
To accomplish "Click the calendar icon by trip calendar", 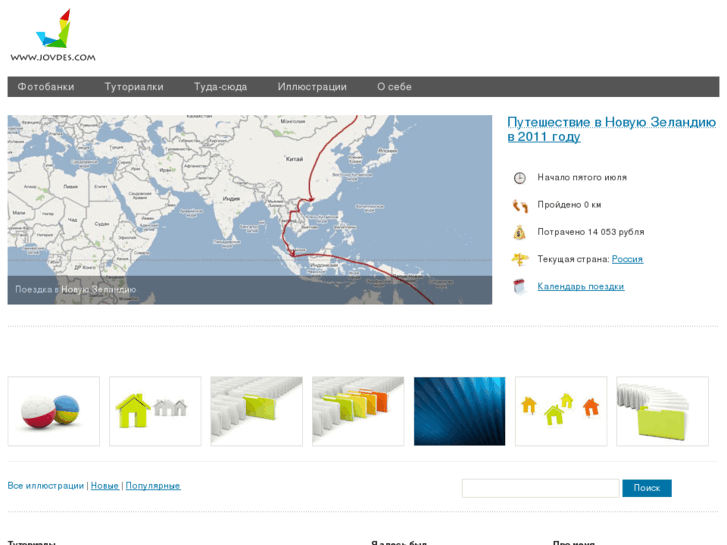I will point(520,286).
